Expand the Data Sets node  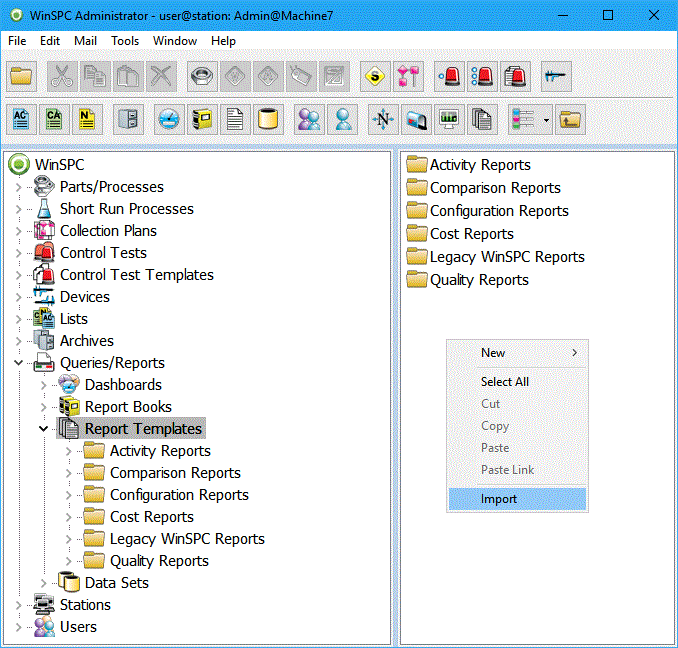coord(44,583)
